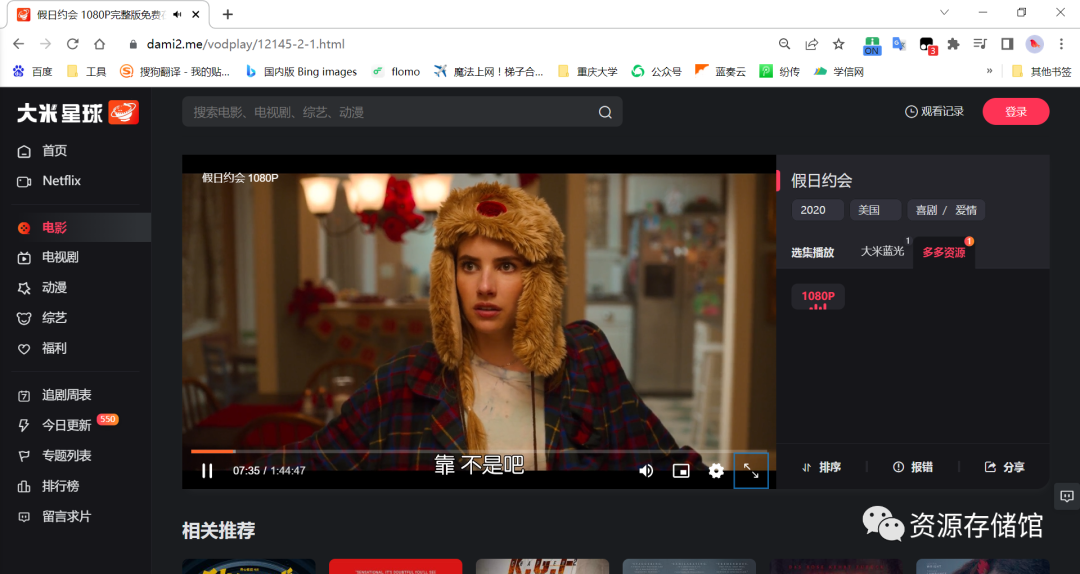Bookmark this page with the star icon
The width and height of the screenshot is (1080, 574).
(x=838, y=44)
